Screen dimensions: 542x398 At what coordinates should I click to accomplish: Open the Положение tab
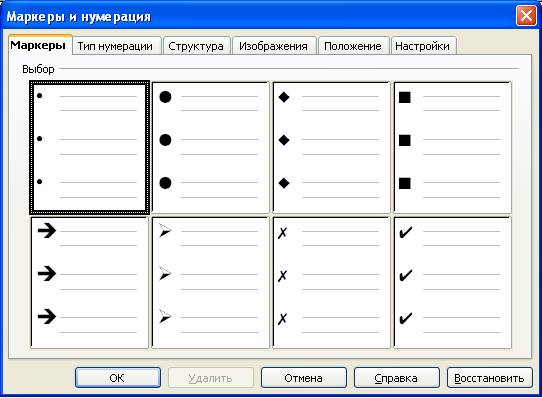tap(353, 46)
